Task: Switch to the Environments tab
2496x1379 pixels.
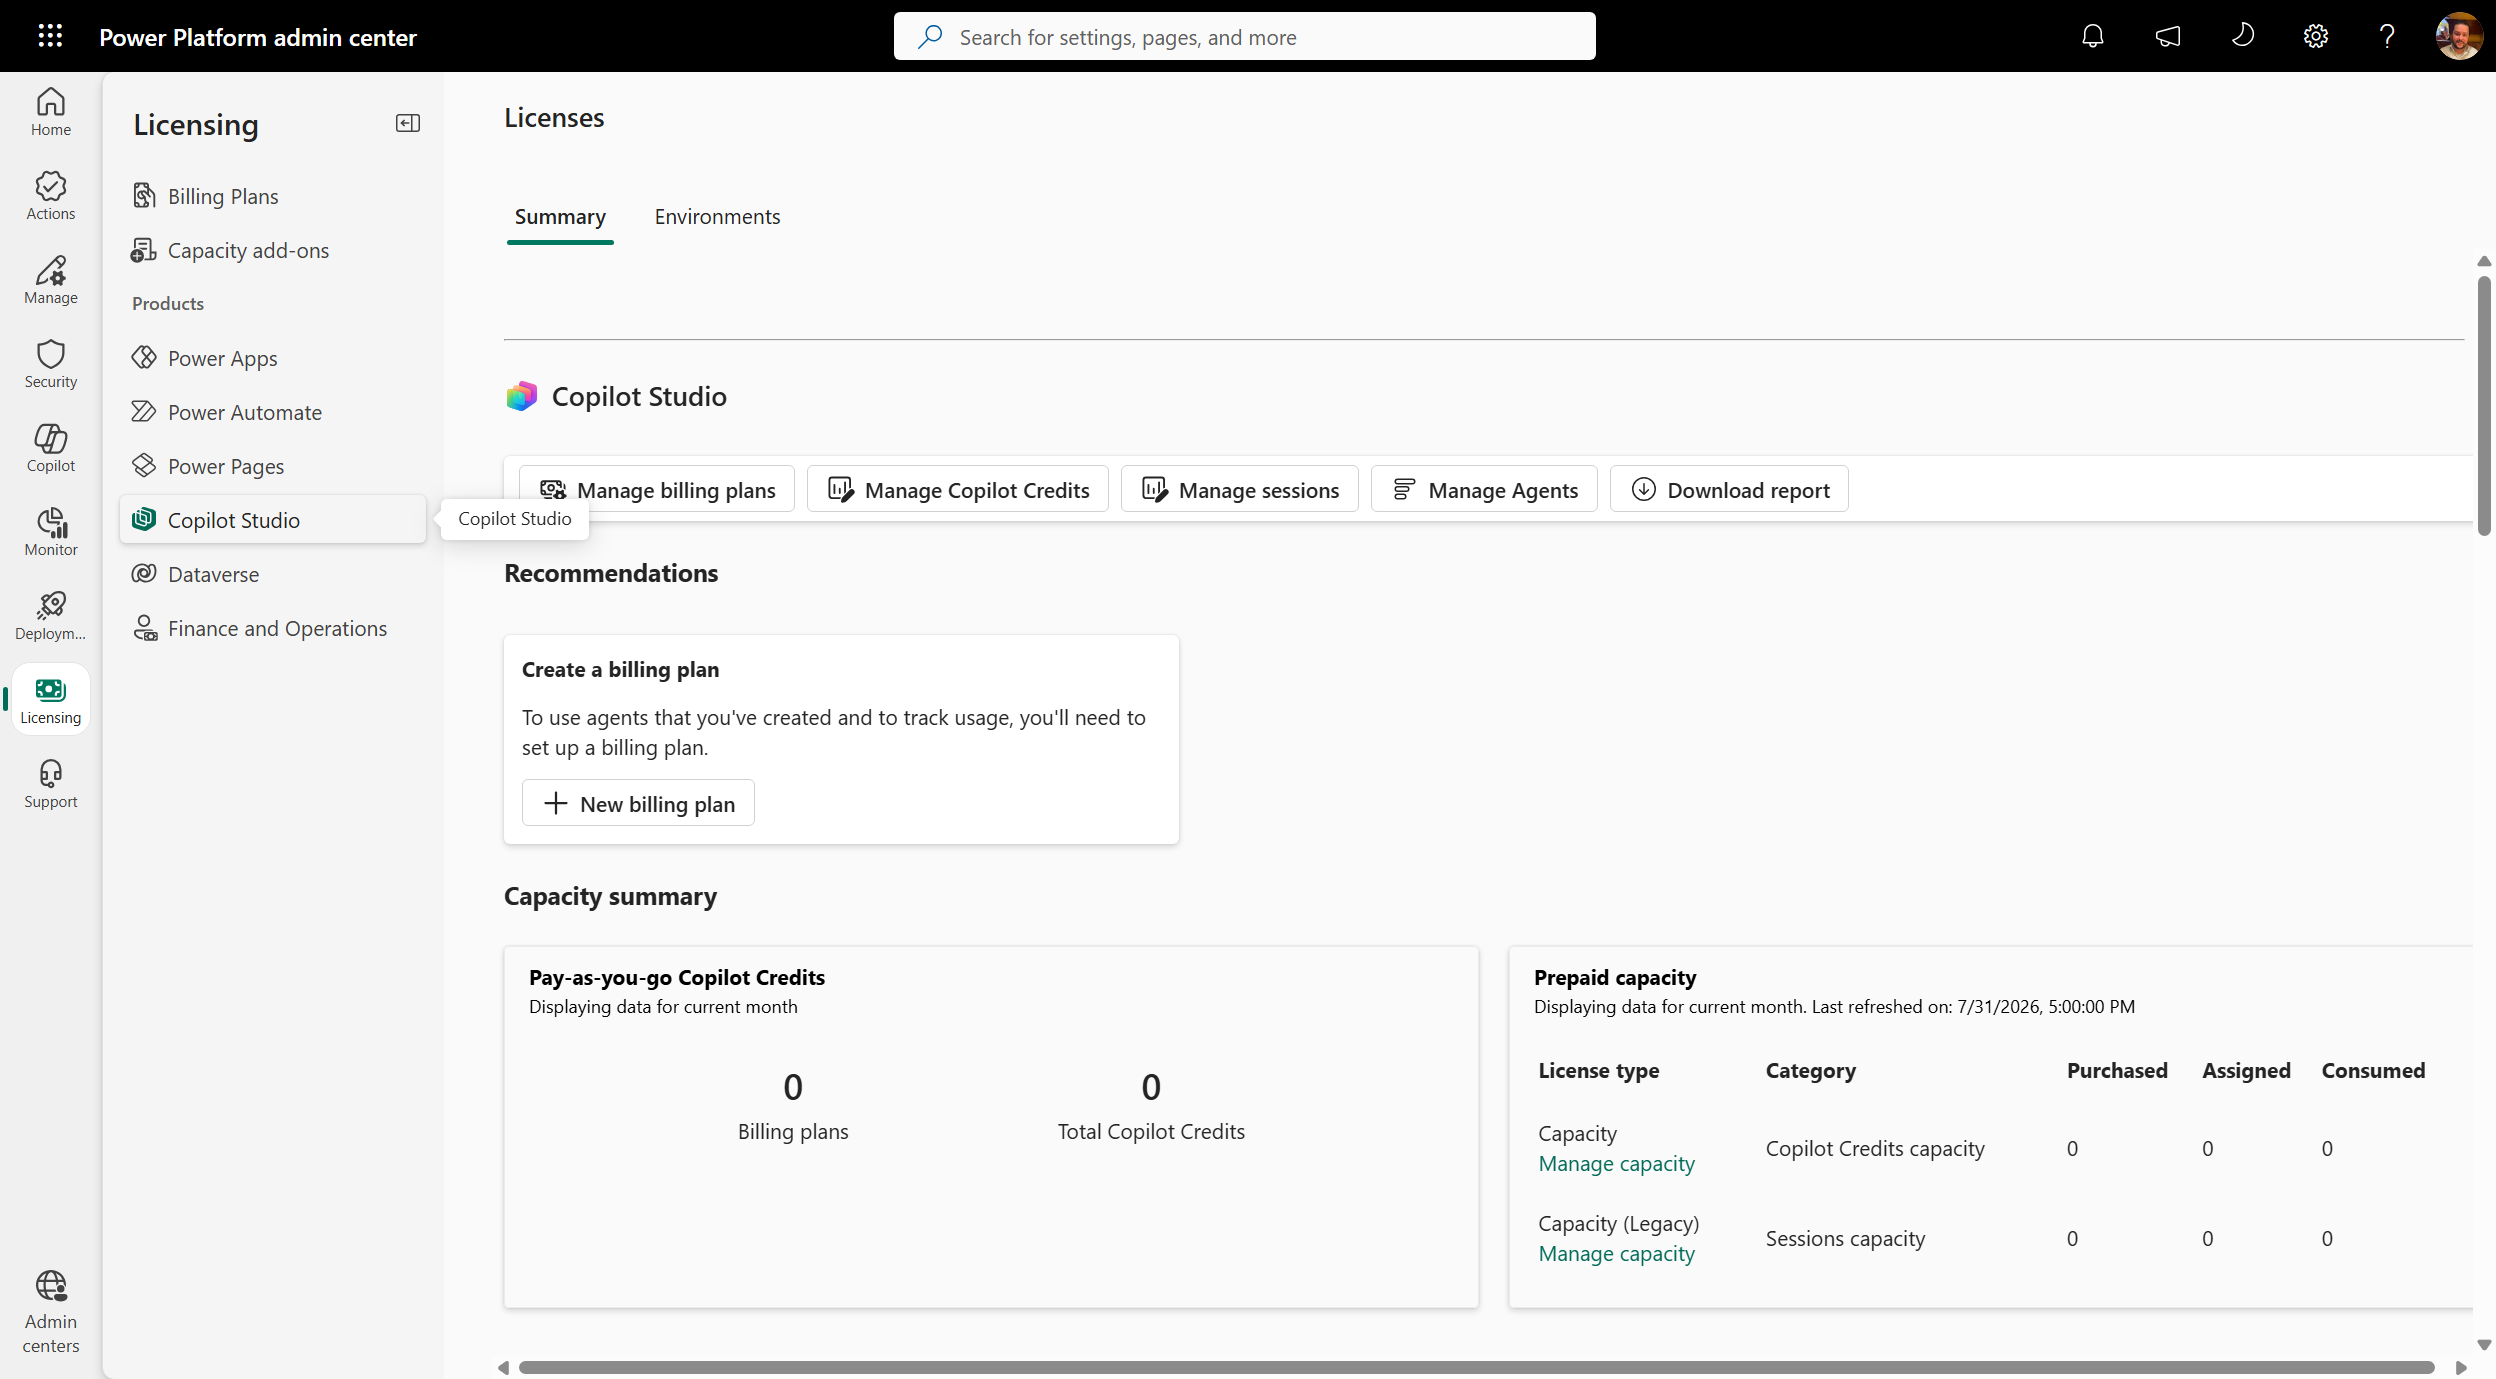Action: (x=717, y=217)
